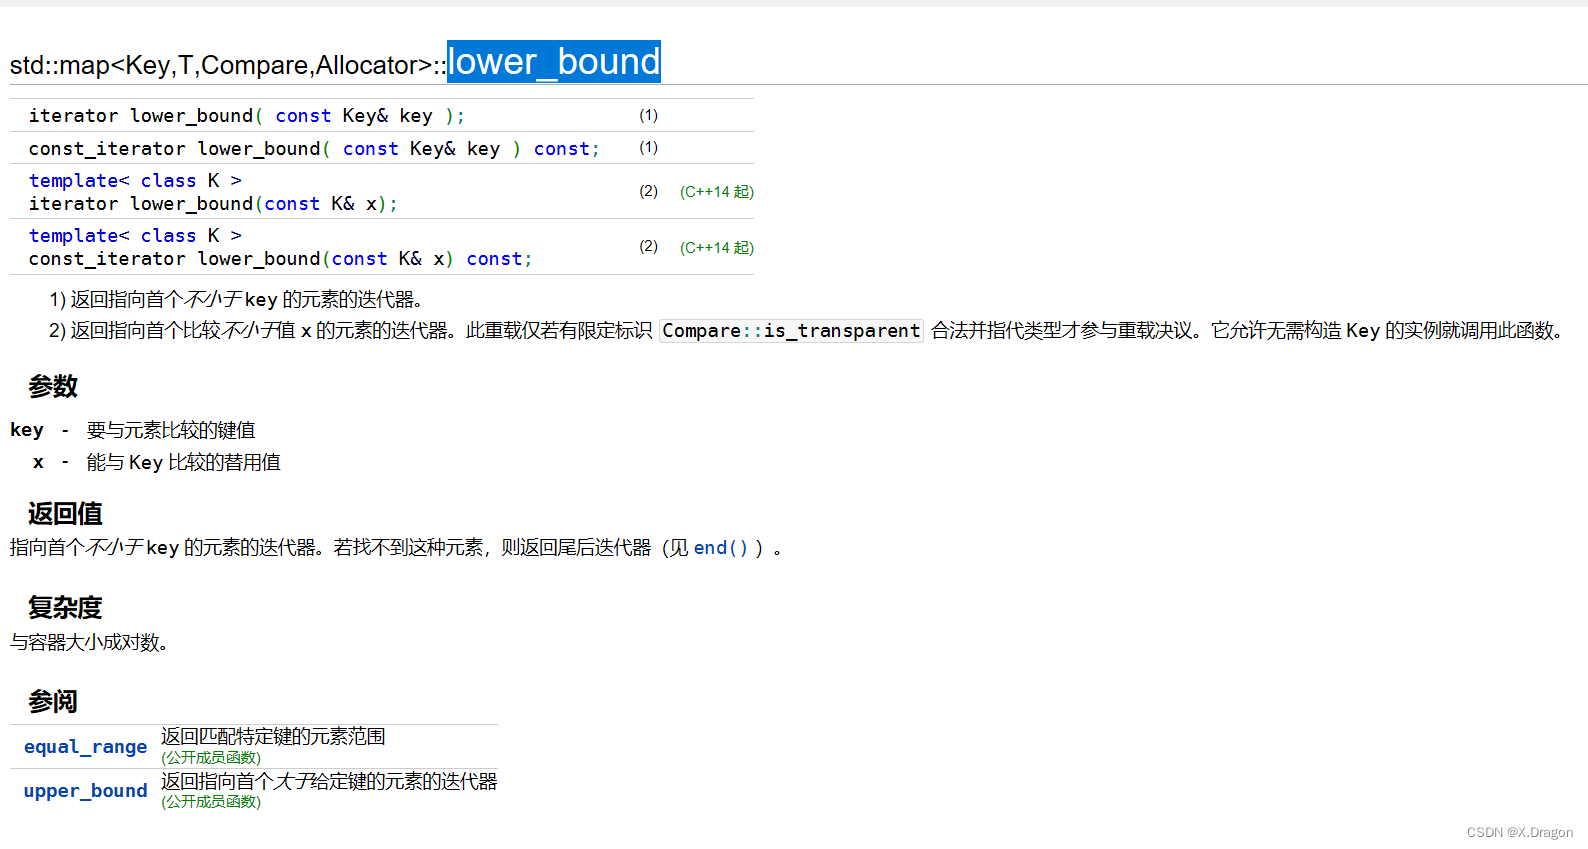Click the 参阅 section heading
The image size is (1588, 849).
[x=53, y=702]
